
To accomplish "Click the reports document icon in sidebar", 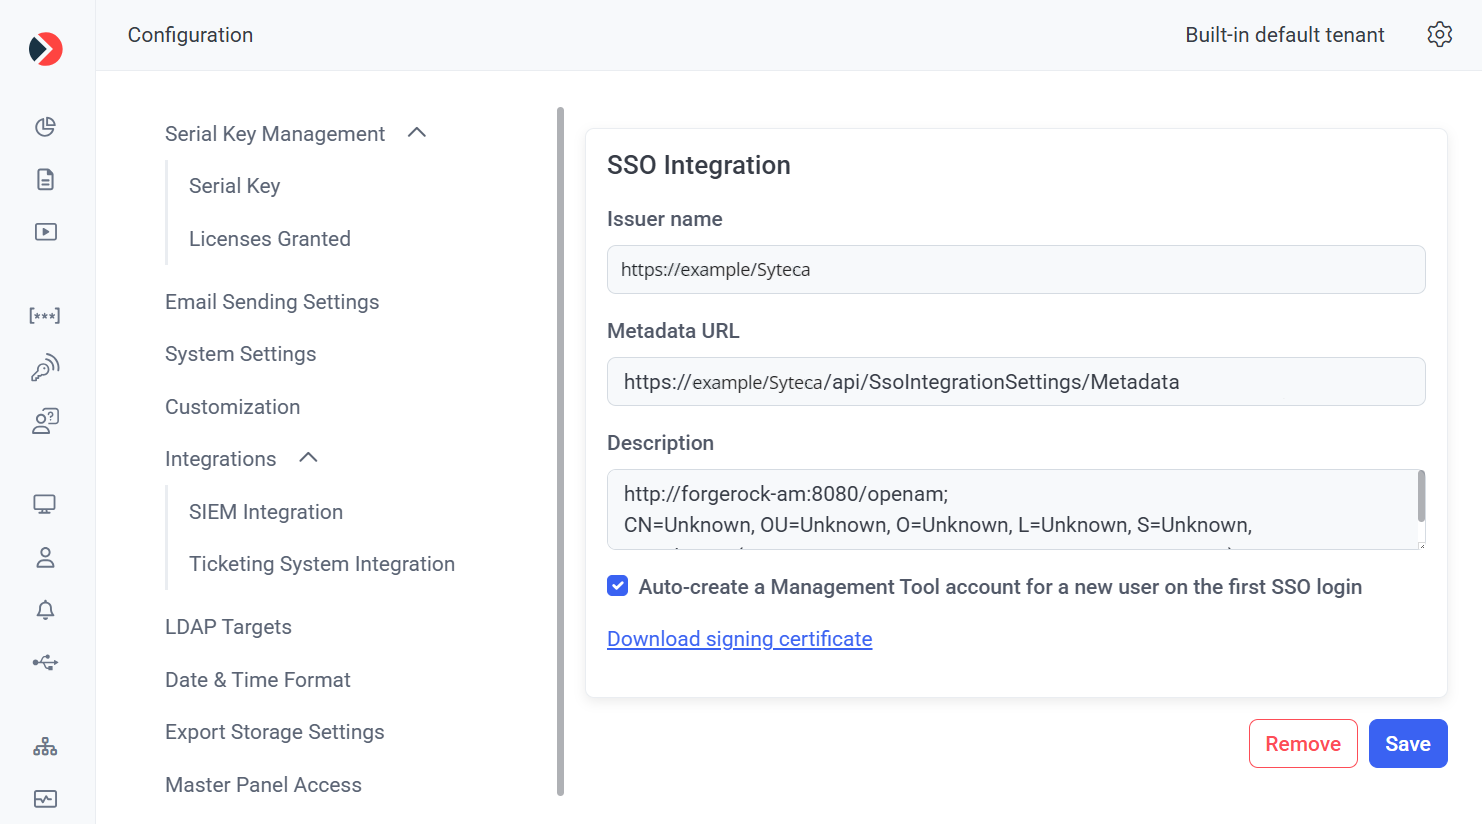I will click(x=45, y=179).
